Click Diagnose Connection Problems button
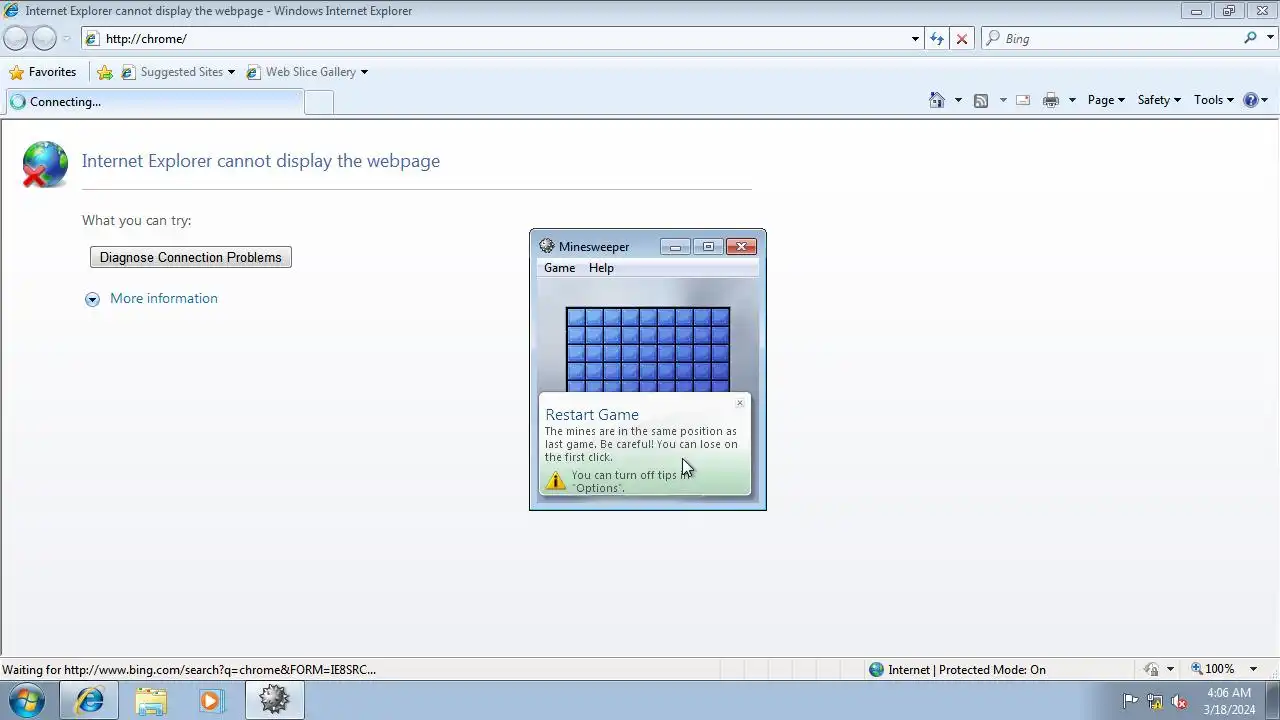Screen dimensions: 1280x720 tap(191, 257)
